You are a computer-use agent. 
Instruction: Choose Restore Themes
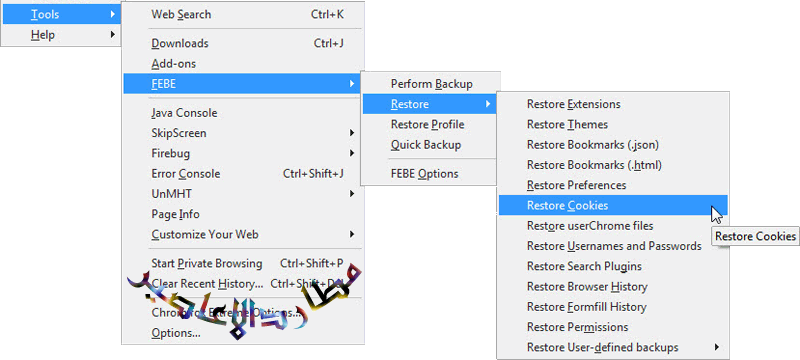(x=613, y=124)
